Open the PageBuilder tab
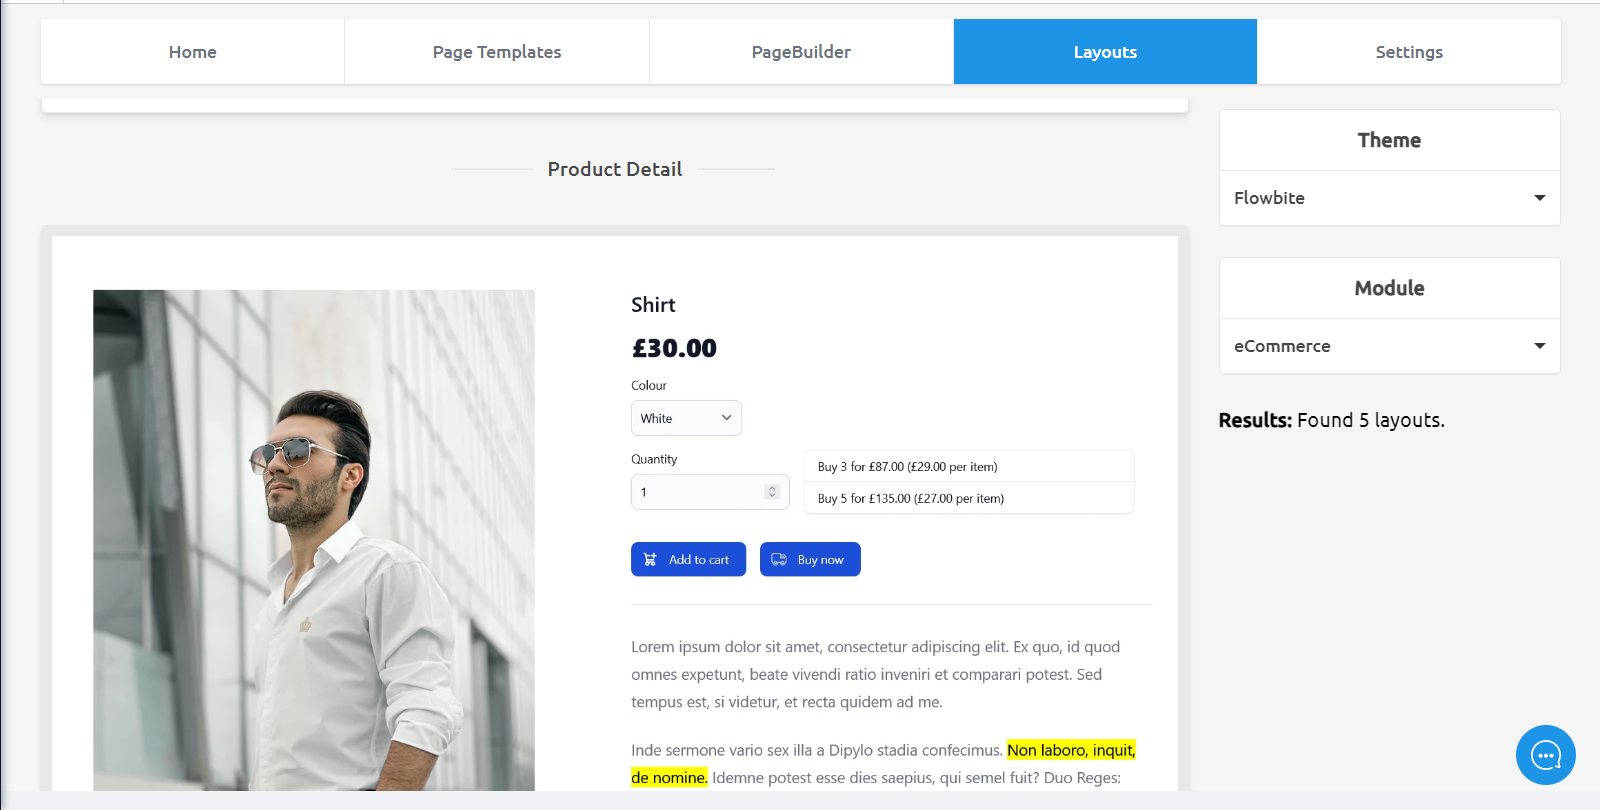The height and width of the screenshot is (810, 1600). [801, 52]
